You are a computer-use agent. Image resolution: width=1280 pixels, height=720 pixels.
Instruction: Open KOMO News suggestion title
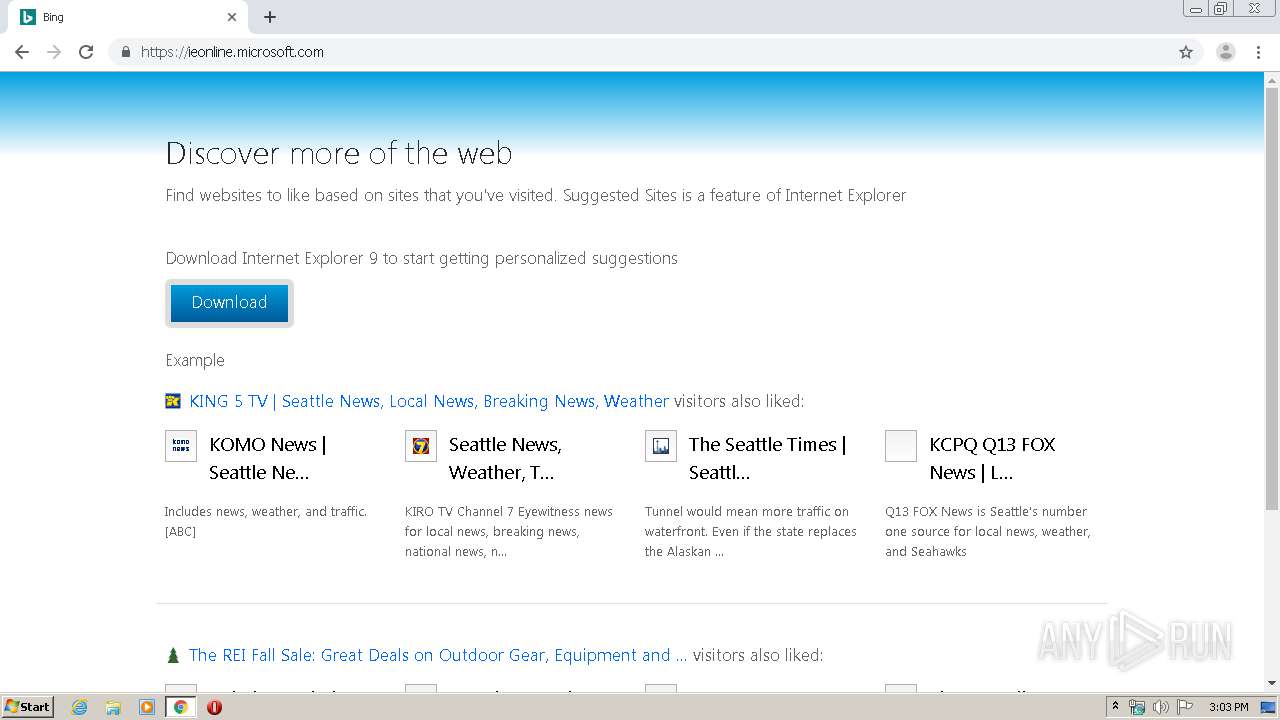[268, 458]
